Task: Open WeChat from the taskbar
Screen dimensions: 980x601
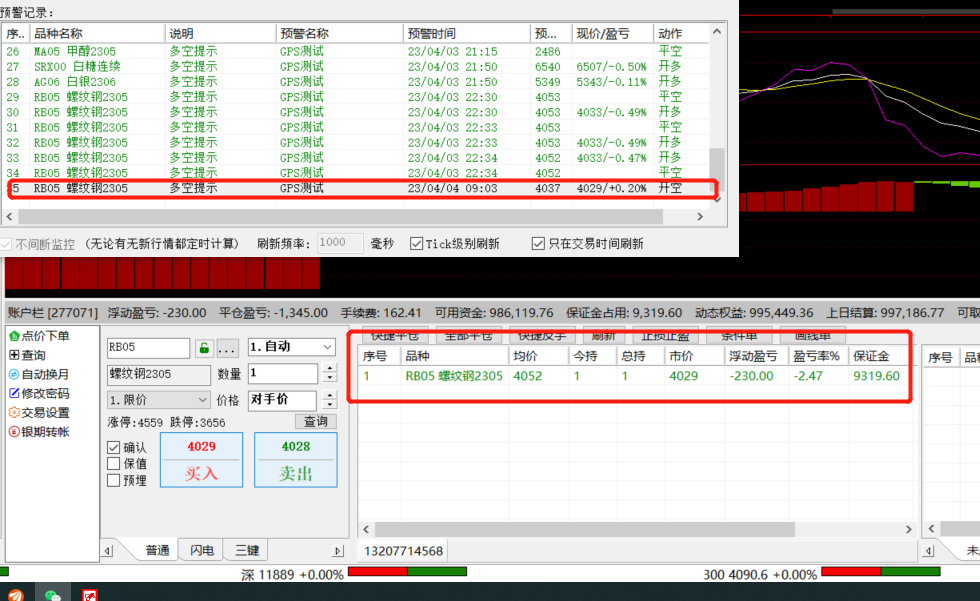Action: (x=52, y=593)
